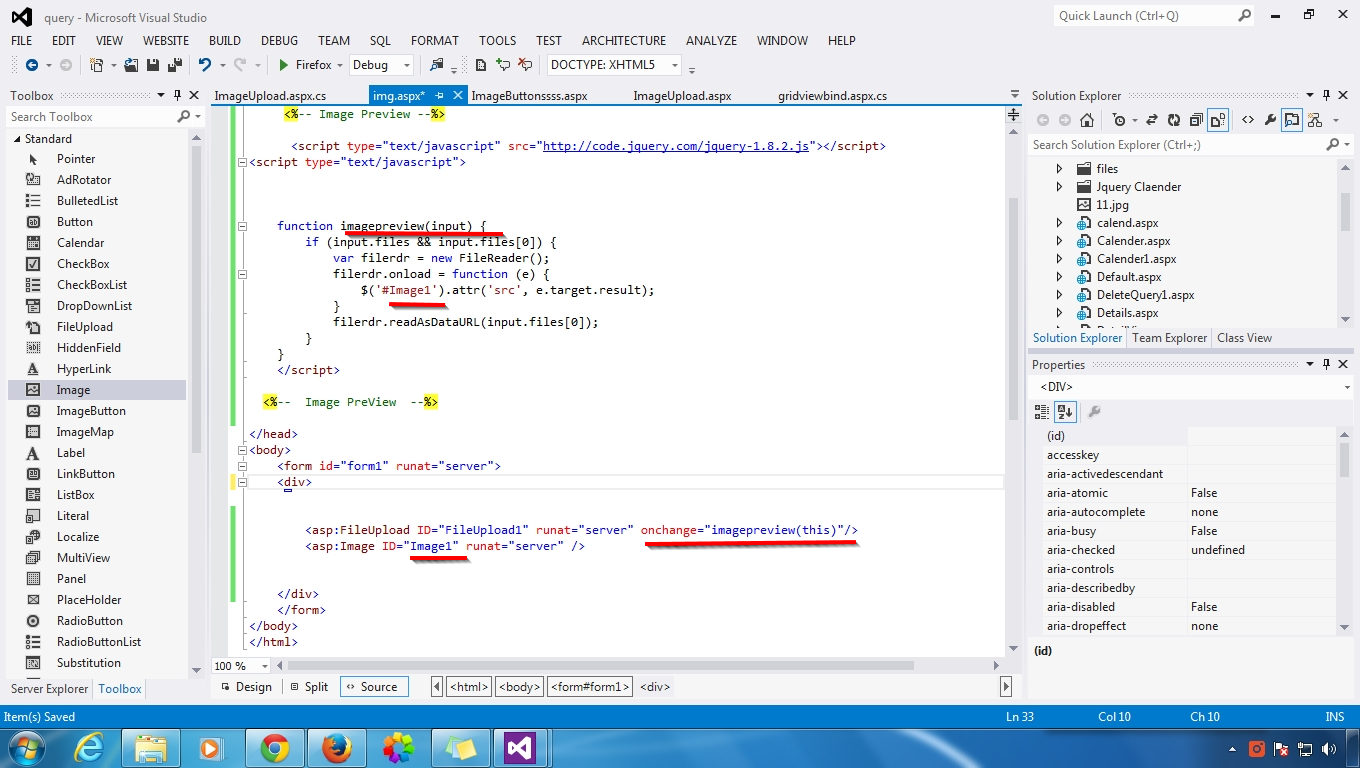Click the Collapse All icon in Solution Explorer

coord(1196,120)
